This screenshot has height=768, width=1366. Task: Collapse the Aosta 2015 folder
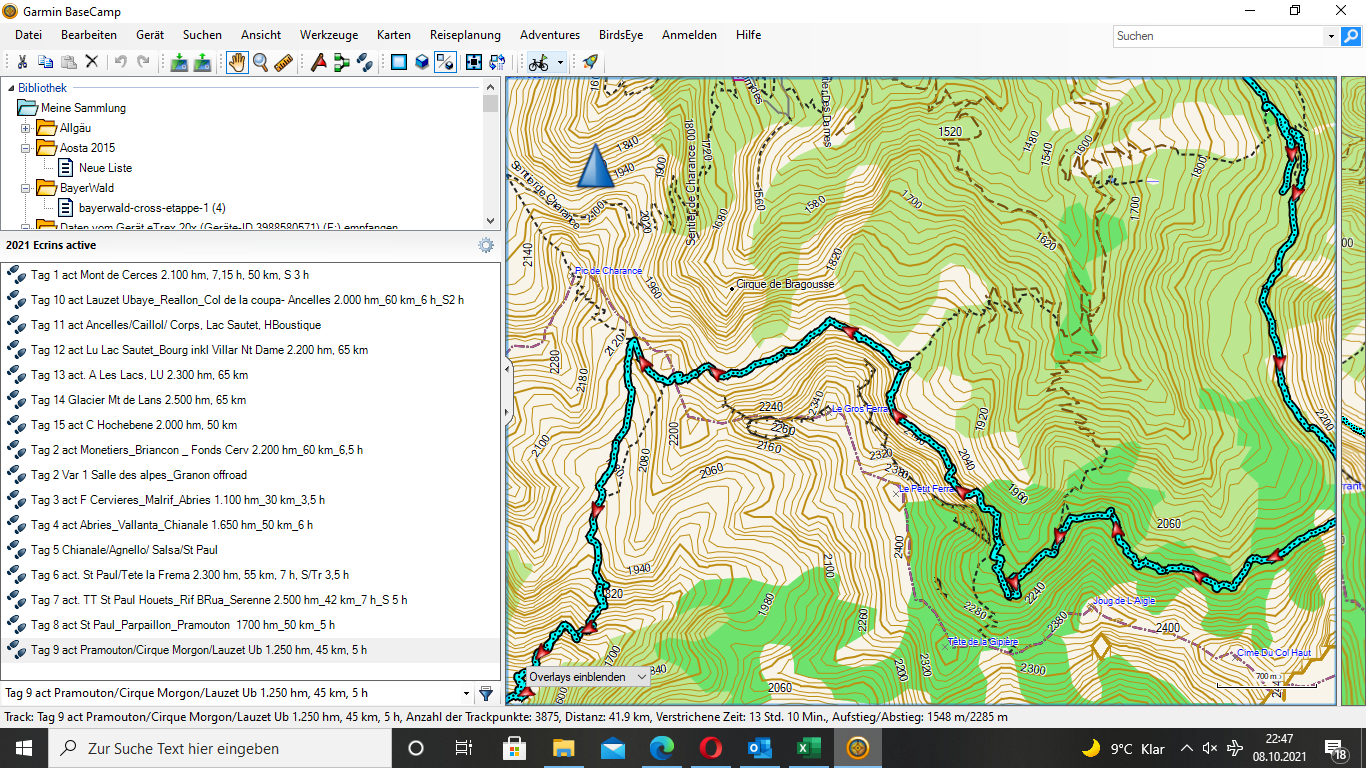26,148
